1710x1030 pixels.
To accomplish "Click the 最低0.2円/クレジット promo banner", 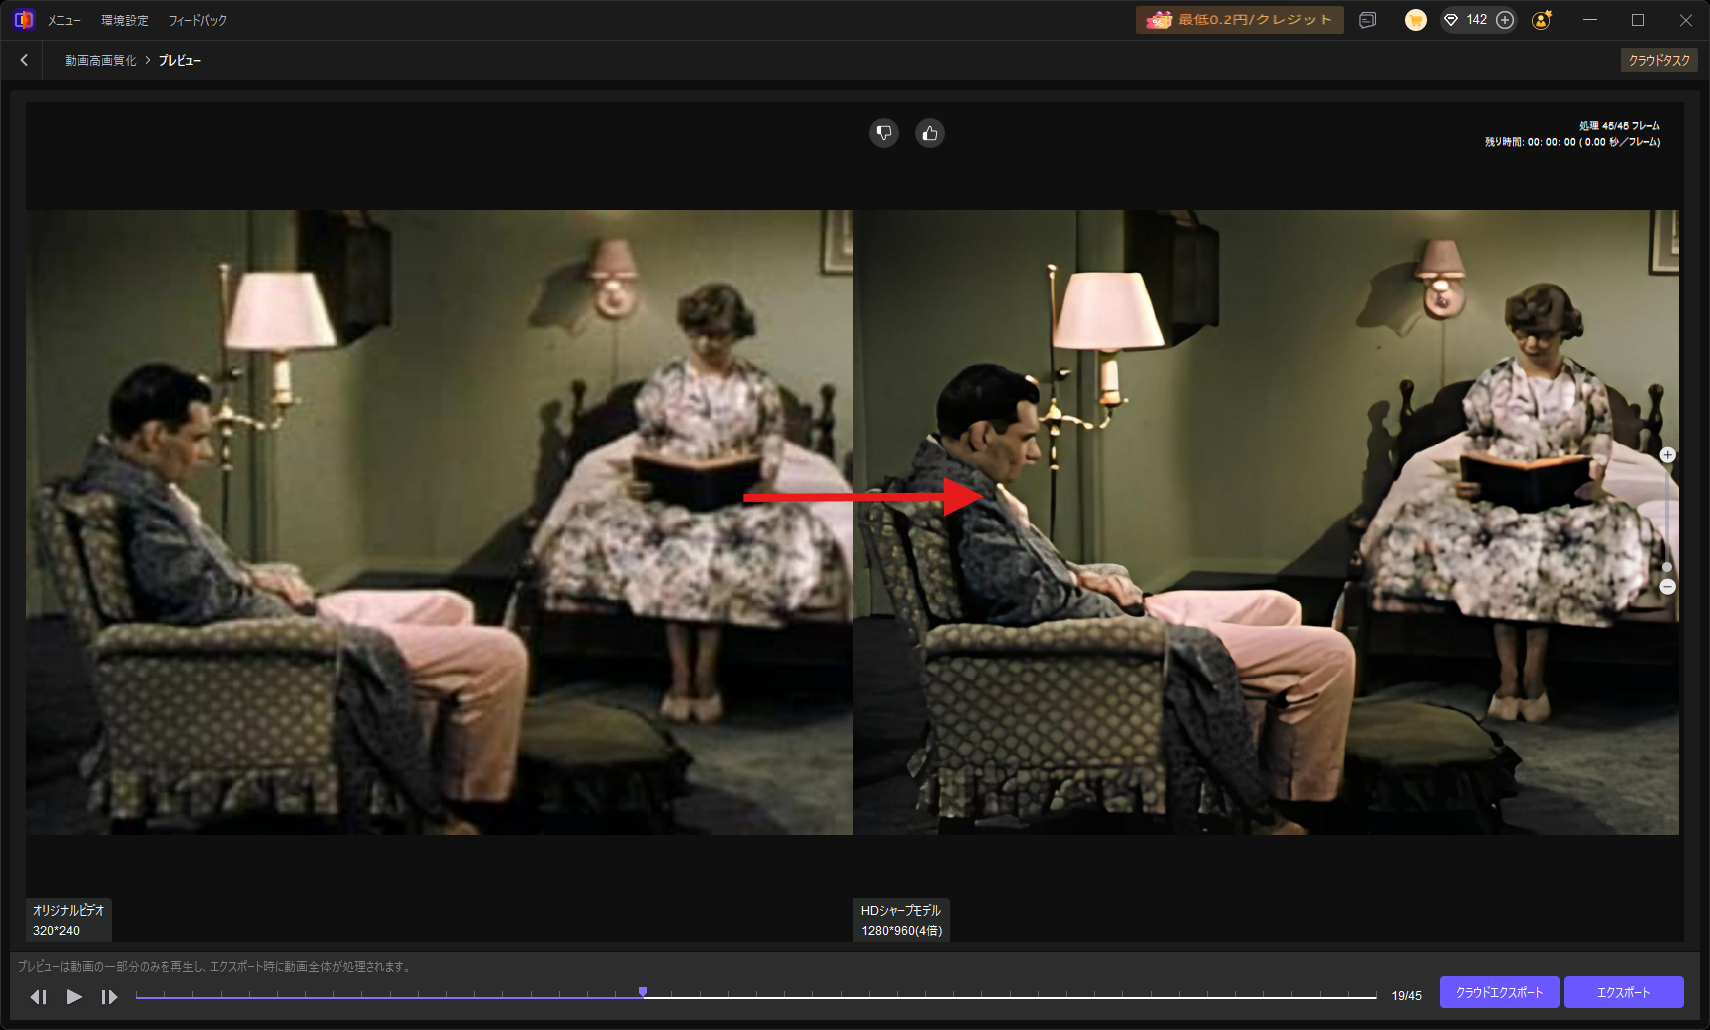I will (x=1239, y=20).
